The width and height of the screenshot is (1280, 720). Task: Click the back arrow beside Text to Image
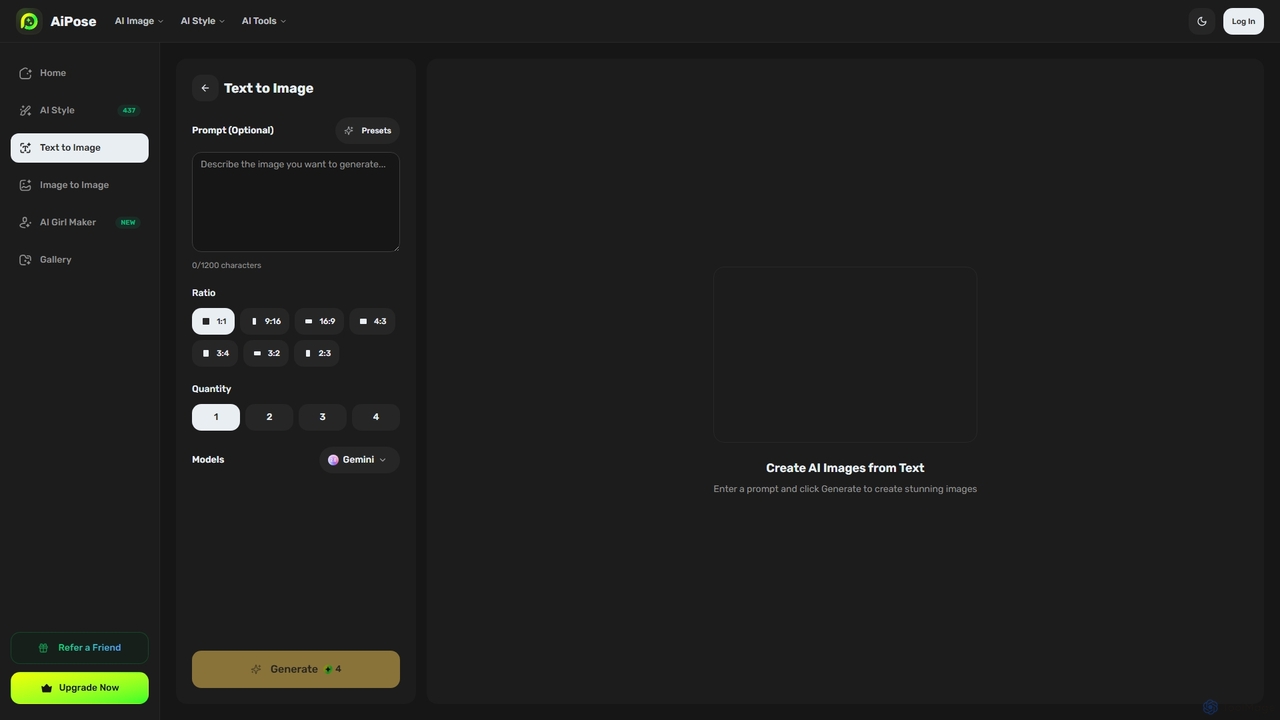[x=205, y=88]
